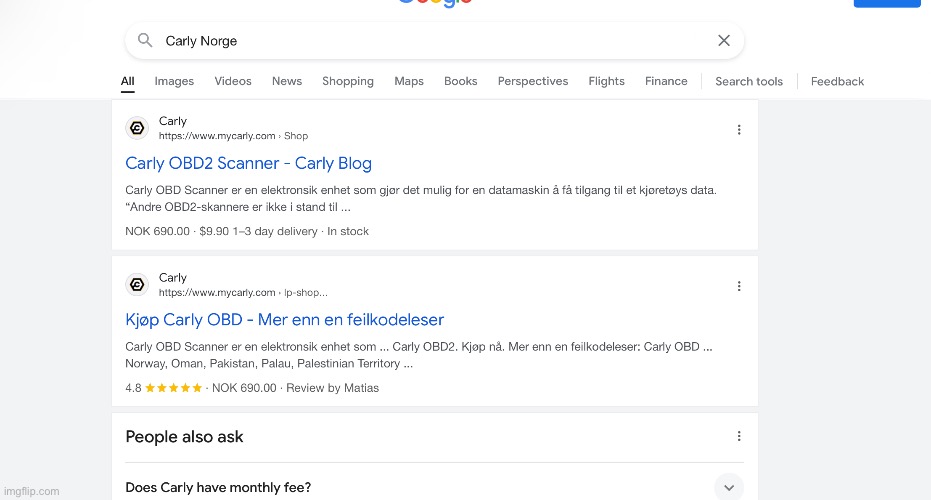Open three-dot menu for Carly Blog result
This screenshot has height=500, width=931.
(x=739, y=130)
